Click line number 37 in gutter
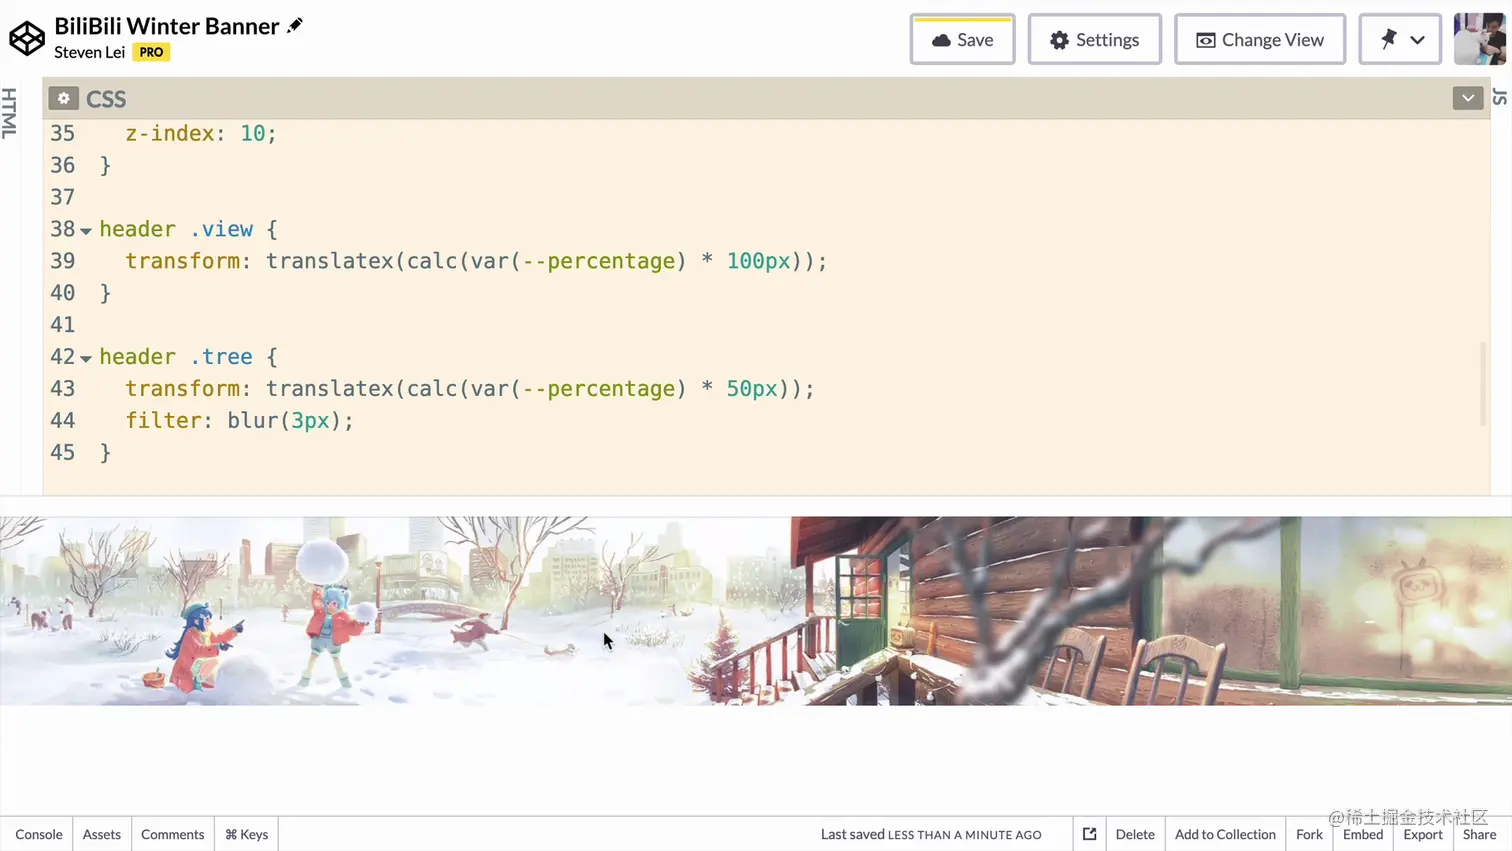Viewport: 1512px width, 851px height. tap(63, 197)
